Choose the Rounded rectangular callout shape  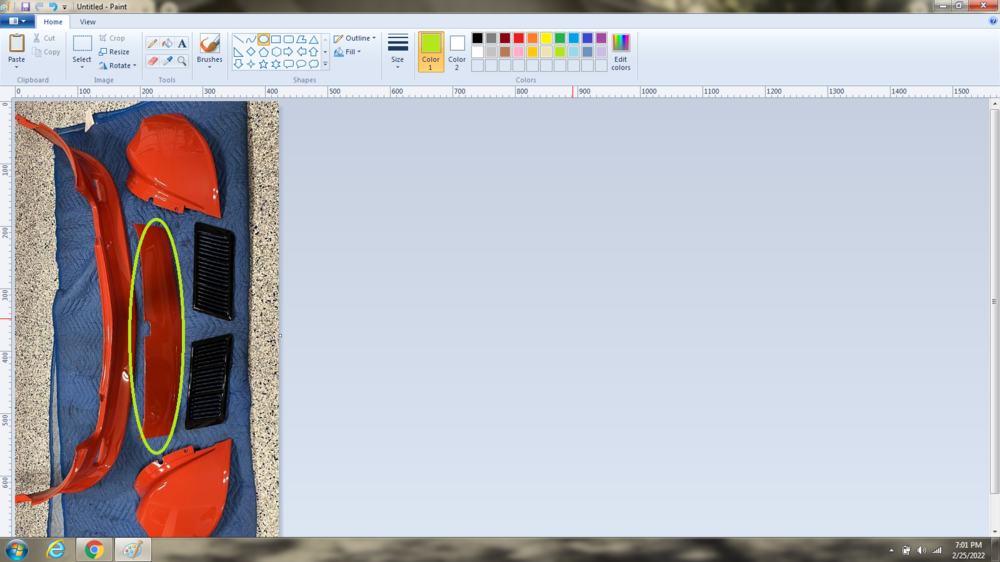(288, 64)
